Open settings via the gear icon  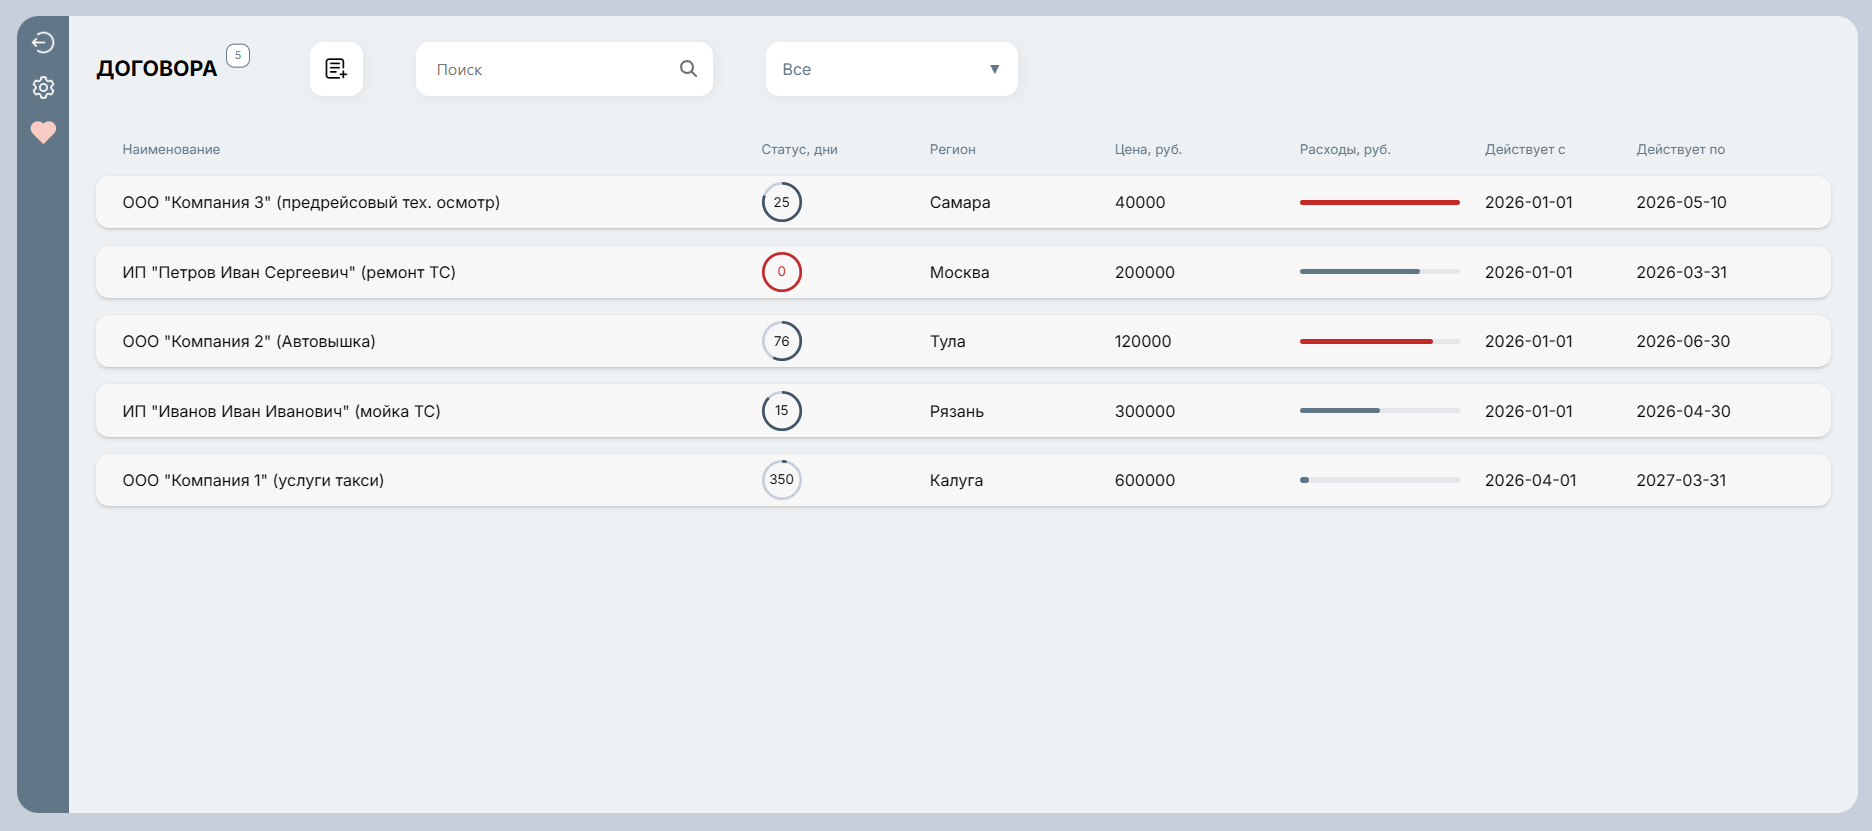coord(43,88)
